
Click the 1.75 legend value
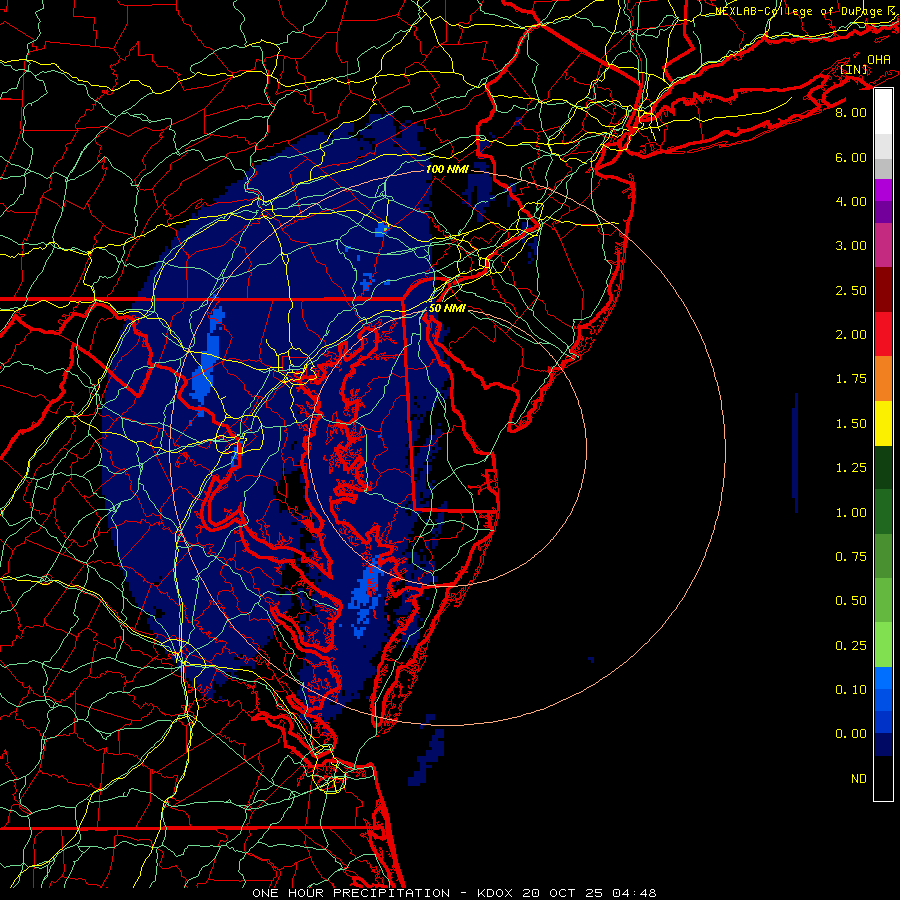[x=851, y=379]
